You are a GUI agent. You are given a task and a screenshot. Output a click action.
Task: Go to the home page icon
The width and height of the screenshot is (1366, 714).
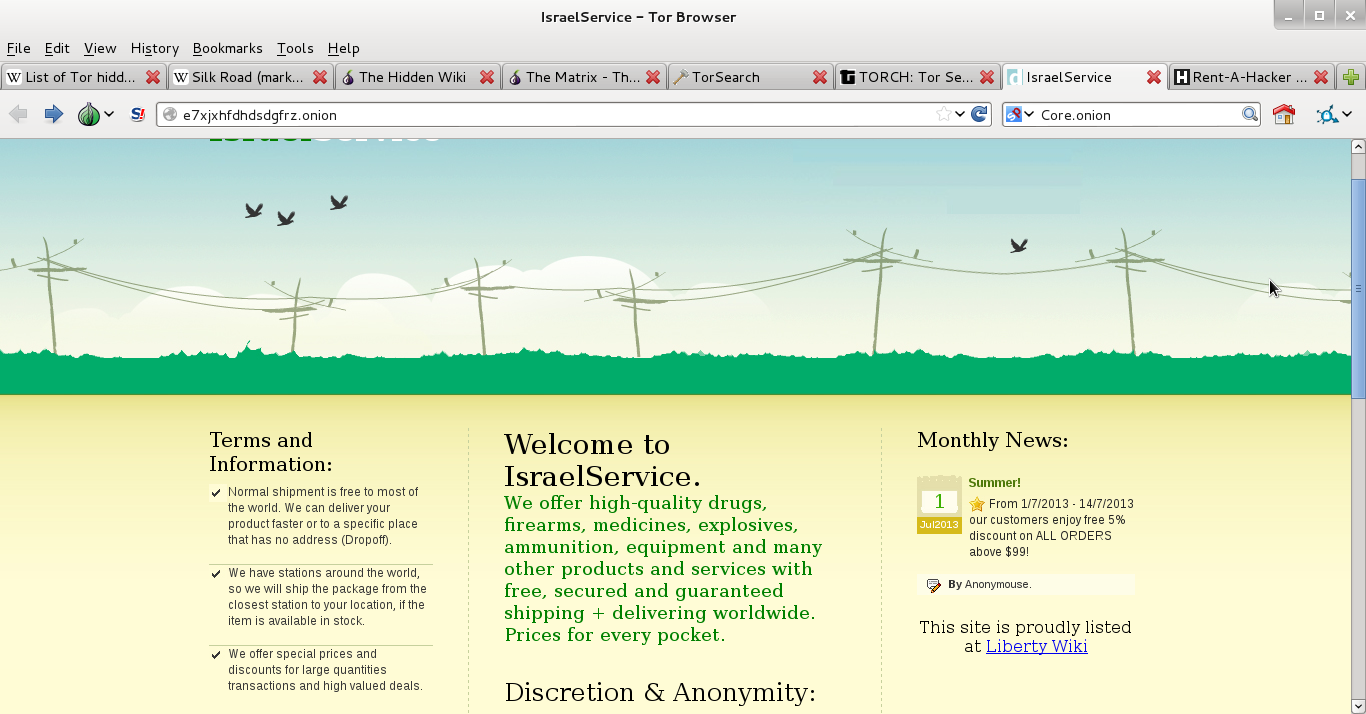coord(1284,115)
